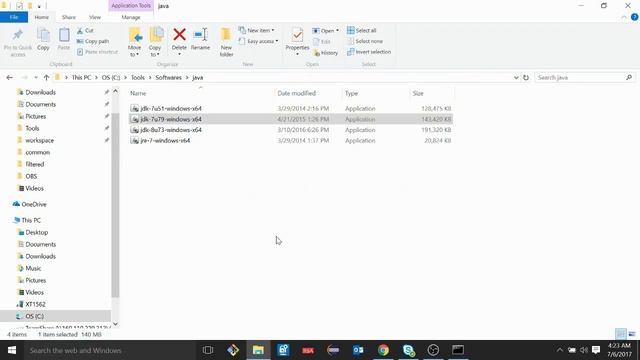640x360 pixels.
Task: Click Pin to Quick access icon
Action: click(18, 36)
